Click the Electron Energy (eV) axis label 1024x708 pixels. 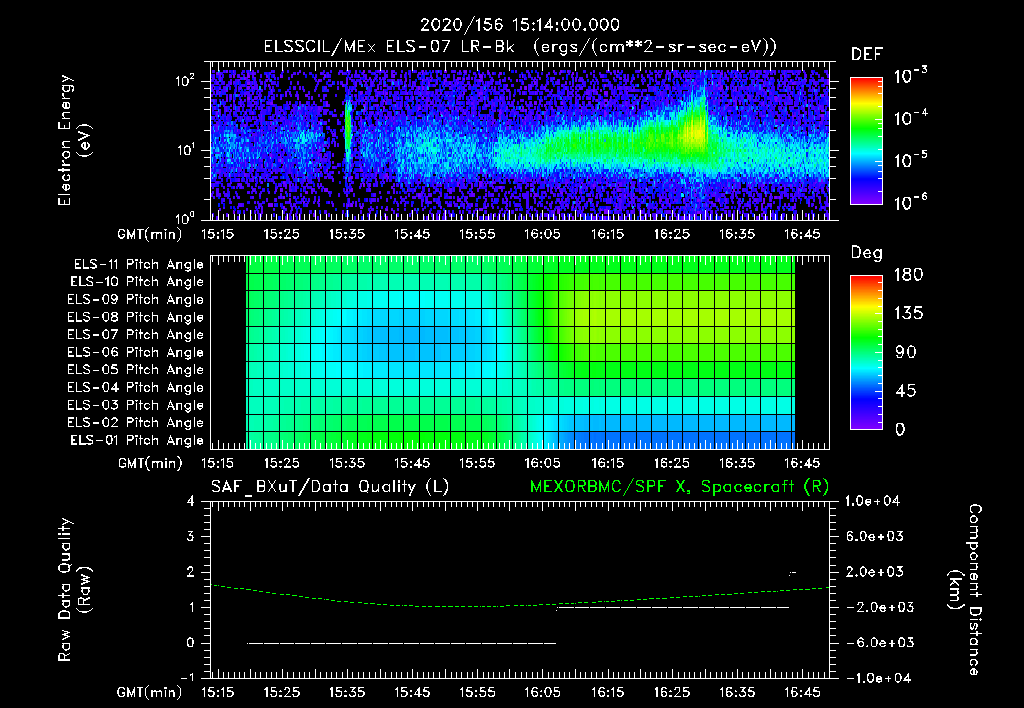click(74, 140)
